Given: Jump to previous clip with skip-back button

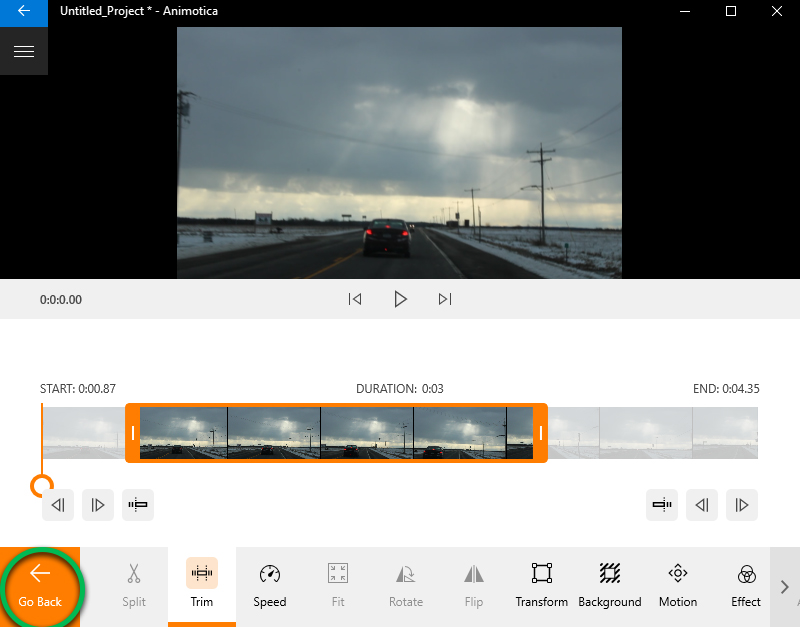Looking at the screenshot, I should pyautogui.click(x=355, y=299).
